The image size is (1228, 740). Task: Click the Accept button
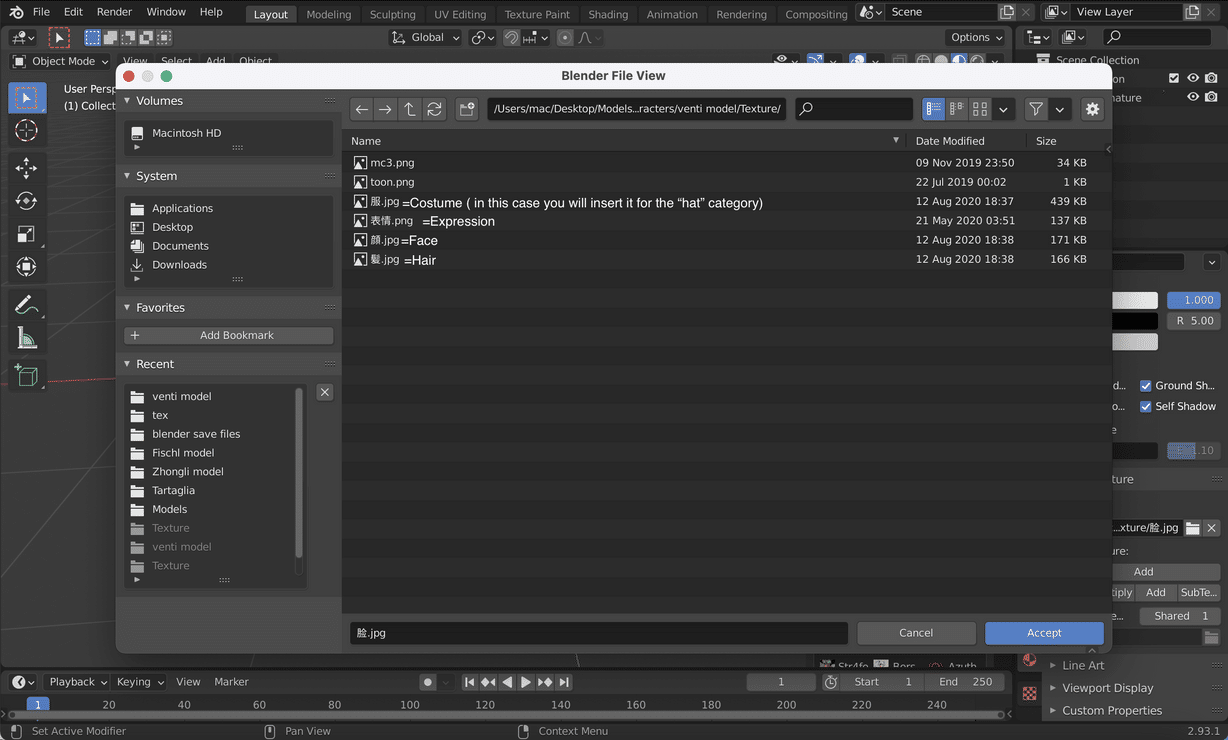(x=1043, y=632)
